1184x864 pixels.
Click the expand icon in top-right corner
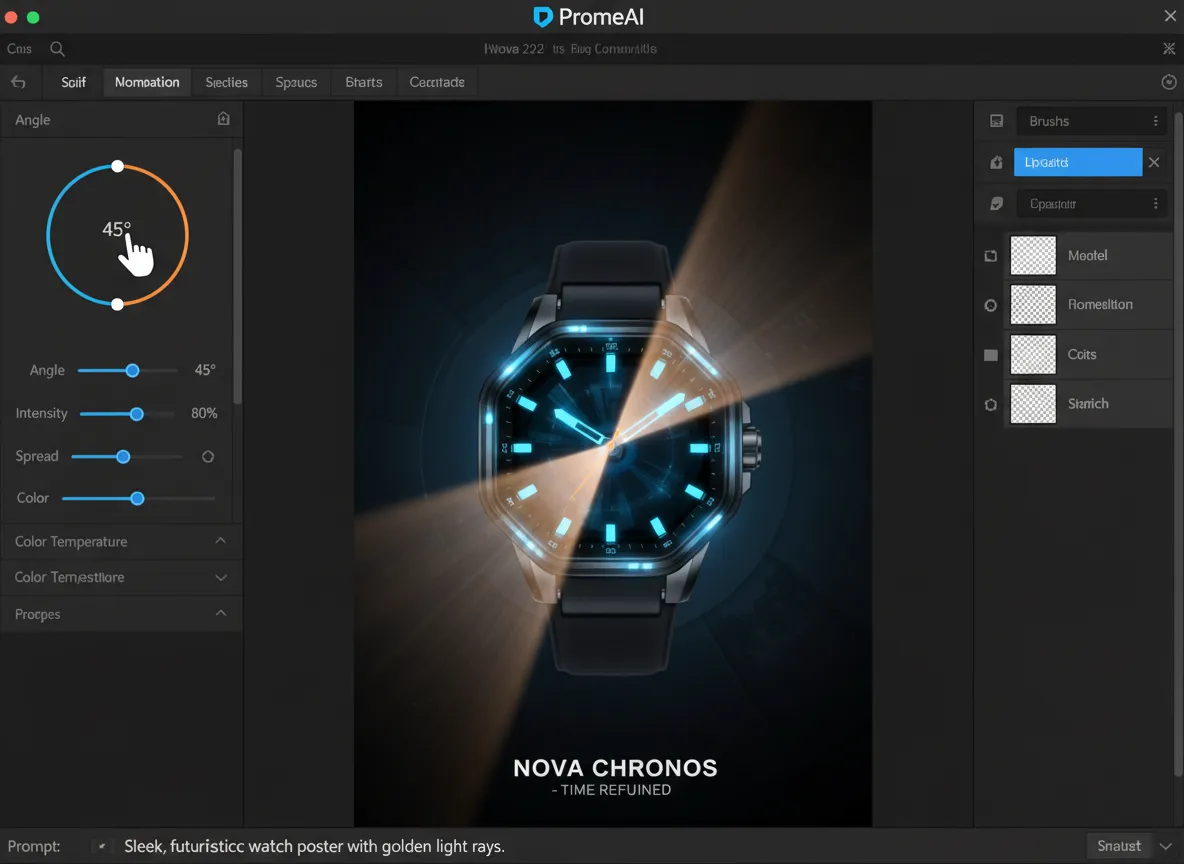(x=1169, y=49)
